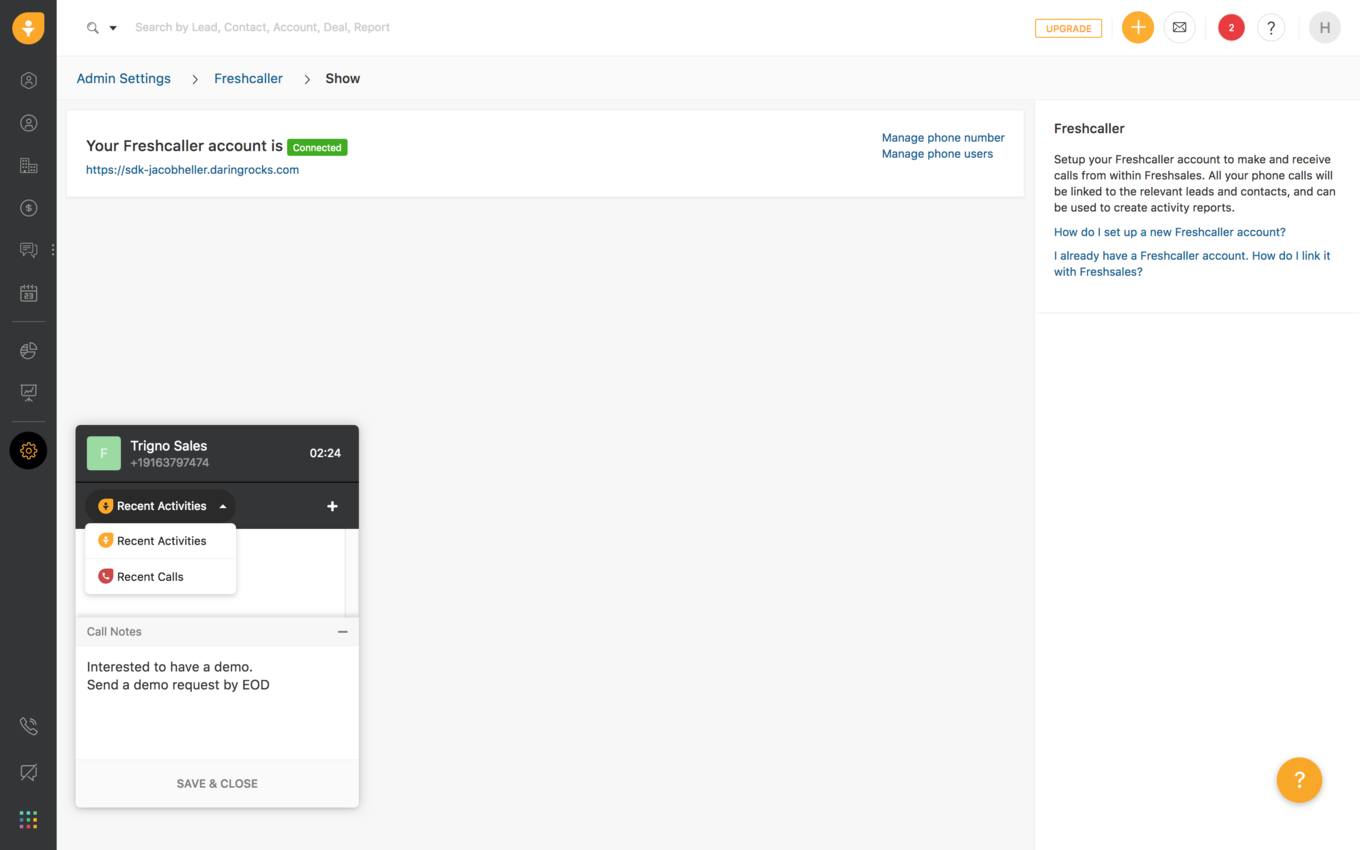The image size is (1360, 850).
Task: Go to Admin Settings breadcrumb
Action: (124, 78)
